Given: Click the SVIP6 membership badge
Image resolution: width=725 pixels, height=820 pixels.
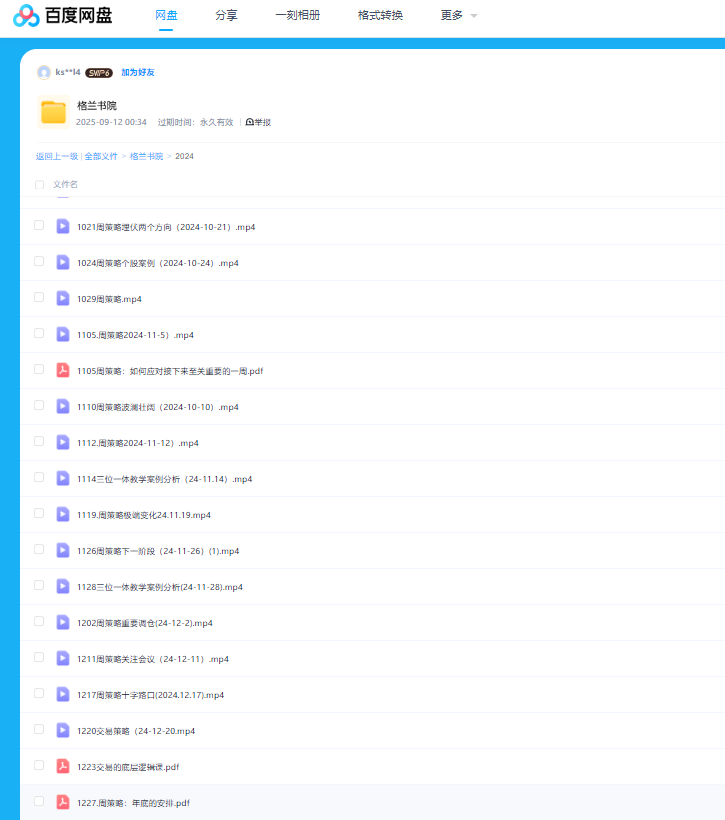Looking at the screenshot, I should (98, 72).
